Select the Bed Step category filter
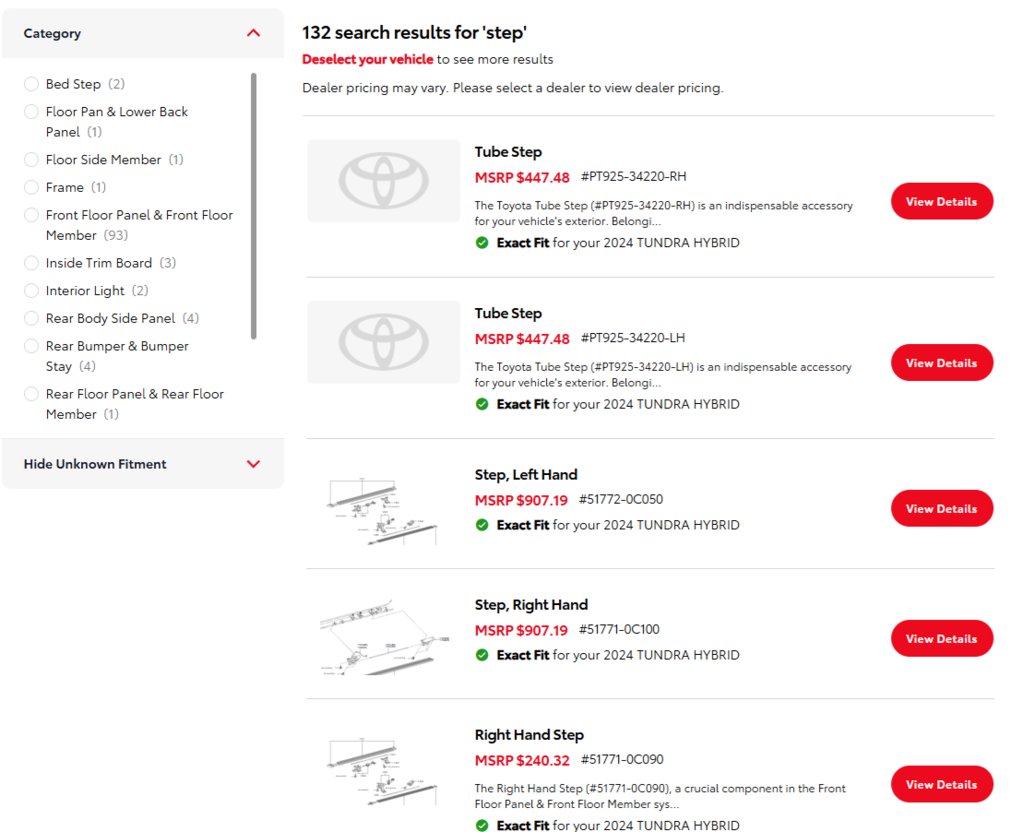The height and width of the screenshot is (832, 1023). click(x=32, y=84)
